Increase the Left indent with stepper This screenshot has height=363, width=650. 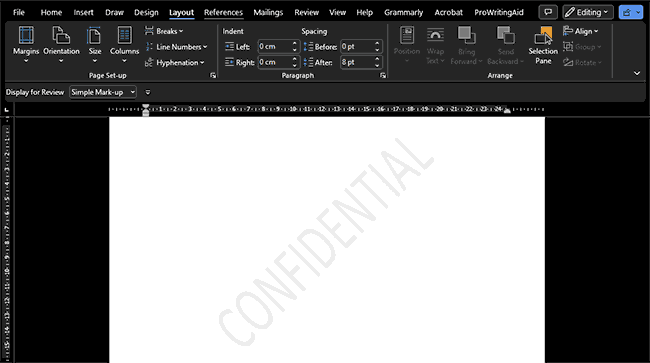[x=294, y=44]
